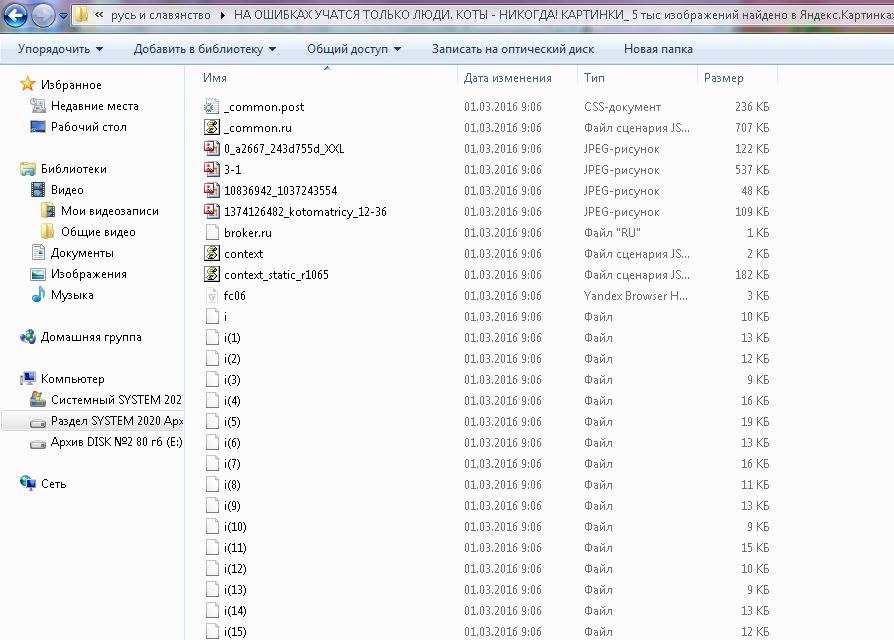894x640 pixels.
Task: Open 'Добавить в библиотеку' dropdown
Action: click(205, 49)
